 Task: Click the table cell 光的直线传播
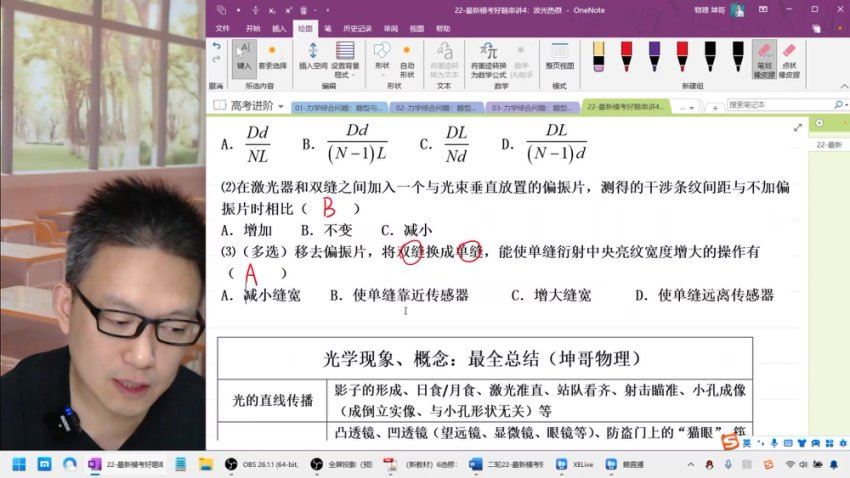272,401
